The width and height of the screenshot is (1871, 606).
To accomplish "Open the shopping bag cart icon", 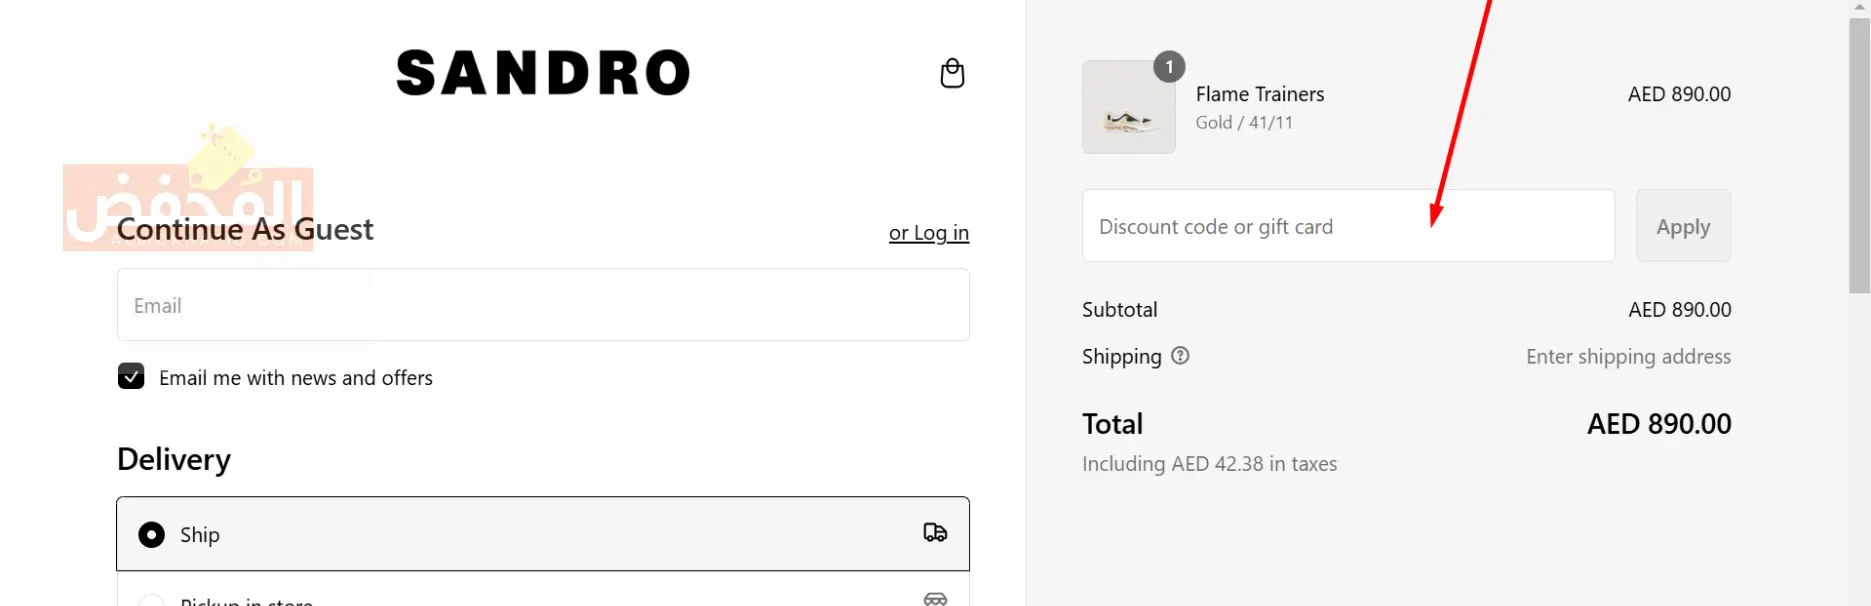I will coord(952,73).
